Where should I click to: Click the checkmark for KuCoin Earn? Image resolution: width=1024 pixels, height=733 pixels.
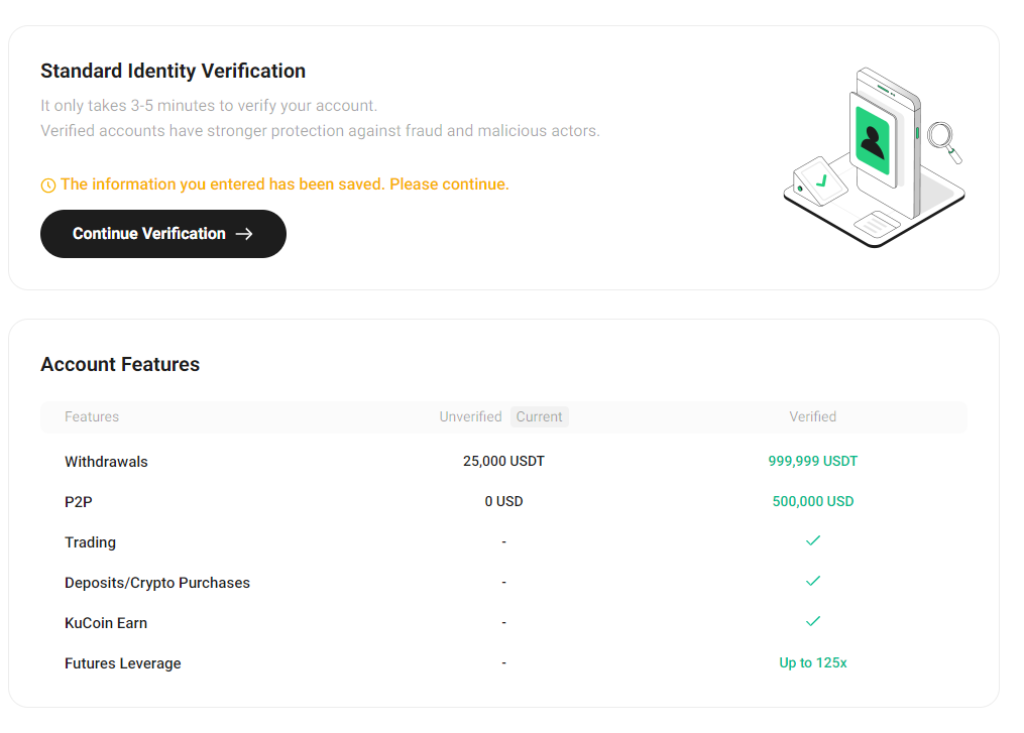(x=813, y=620)
